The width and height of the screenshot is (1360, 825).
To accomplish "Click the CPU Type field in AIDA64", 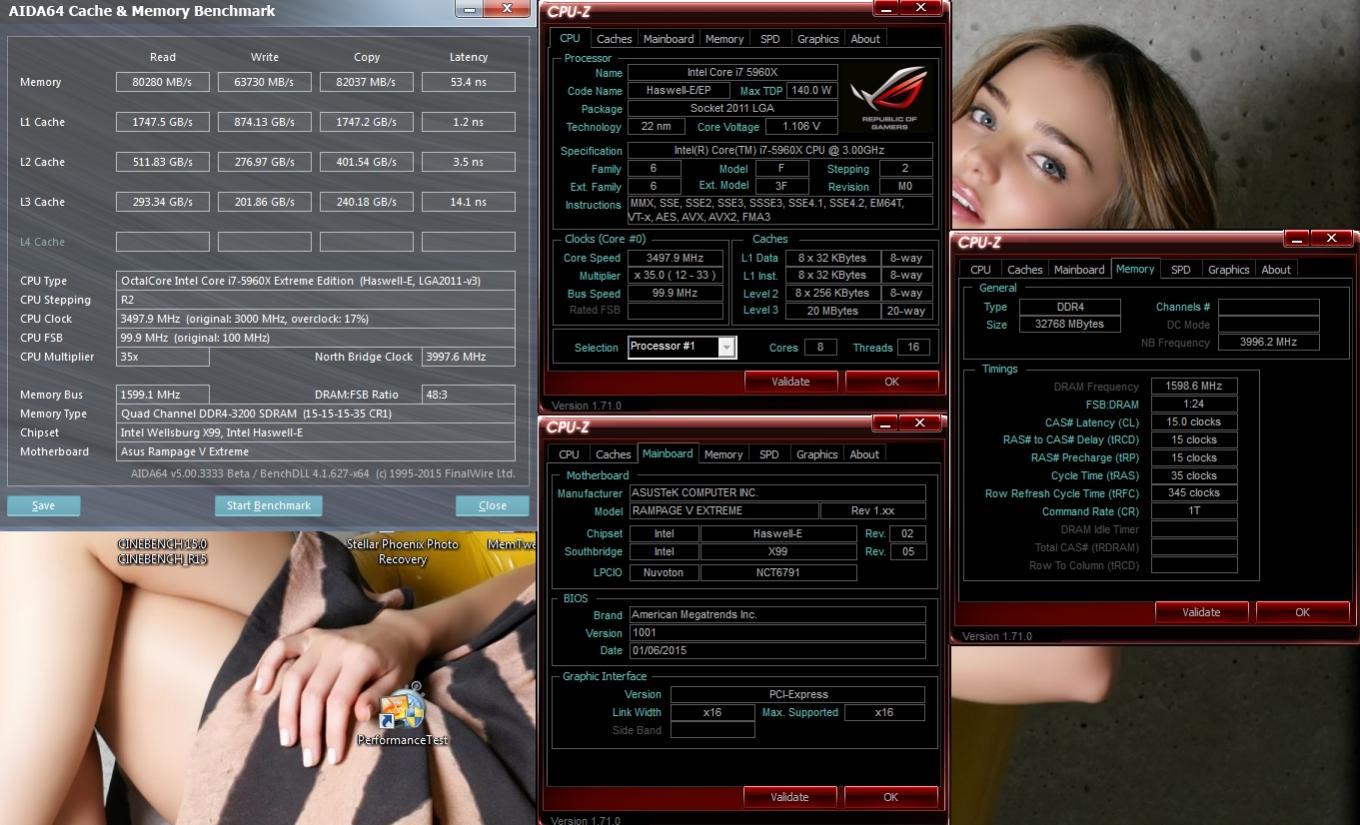I will (x=316, y=281).
